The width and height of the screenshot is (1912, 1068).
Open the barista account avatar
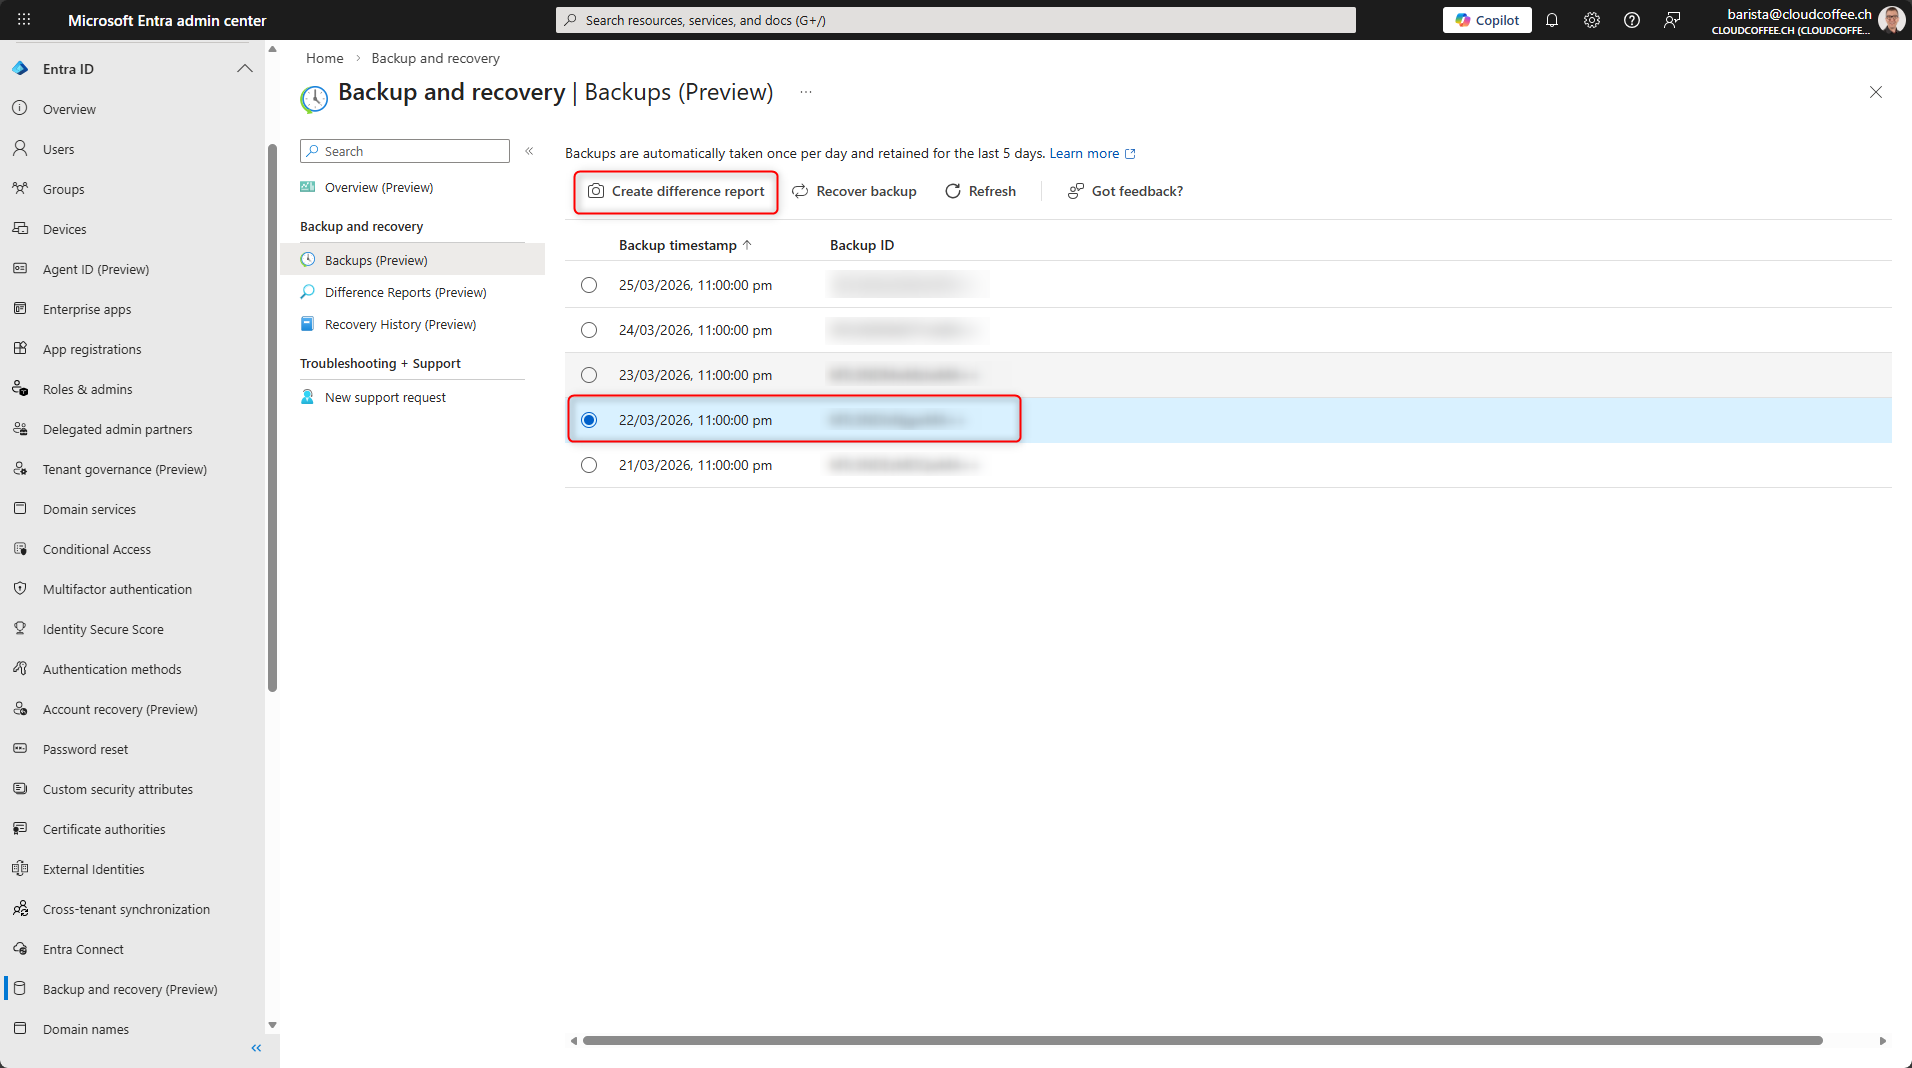1891,20
